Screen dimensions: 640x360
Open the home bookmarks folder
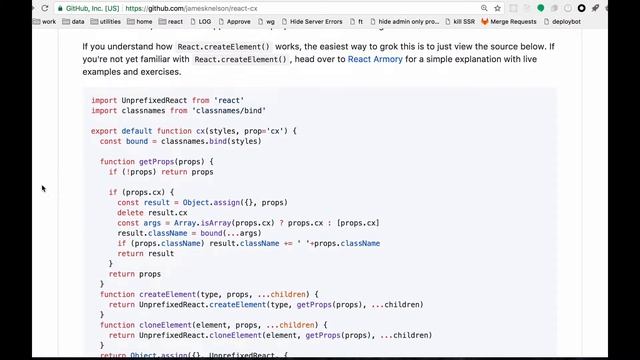click(140, 22)
